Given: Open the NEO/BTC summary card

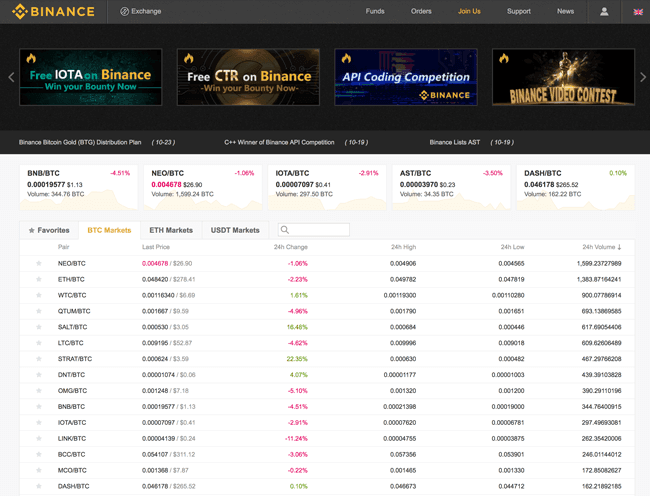Looking at the screenshot, I should [x=203, y=187].
